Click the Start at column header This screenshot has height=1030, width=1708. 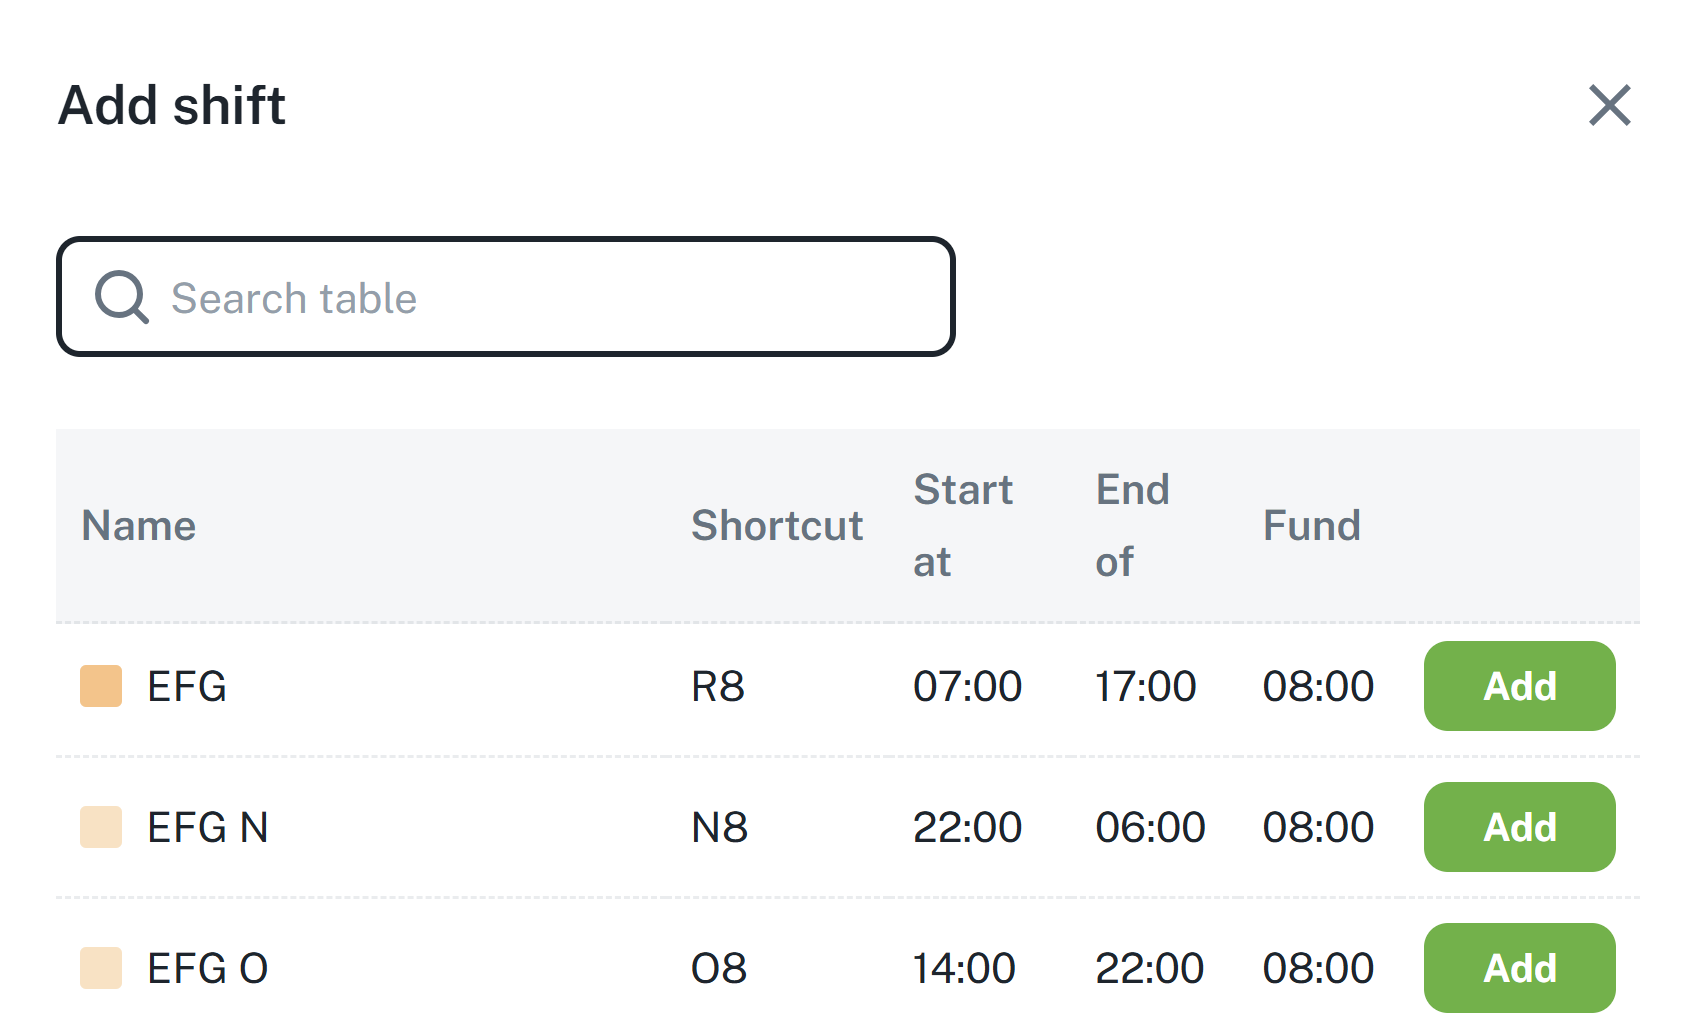click(962, 526)
